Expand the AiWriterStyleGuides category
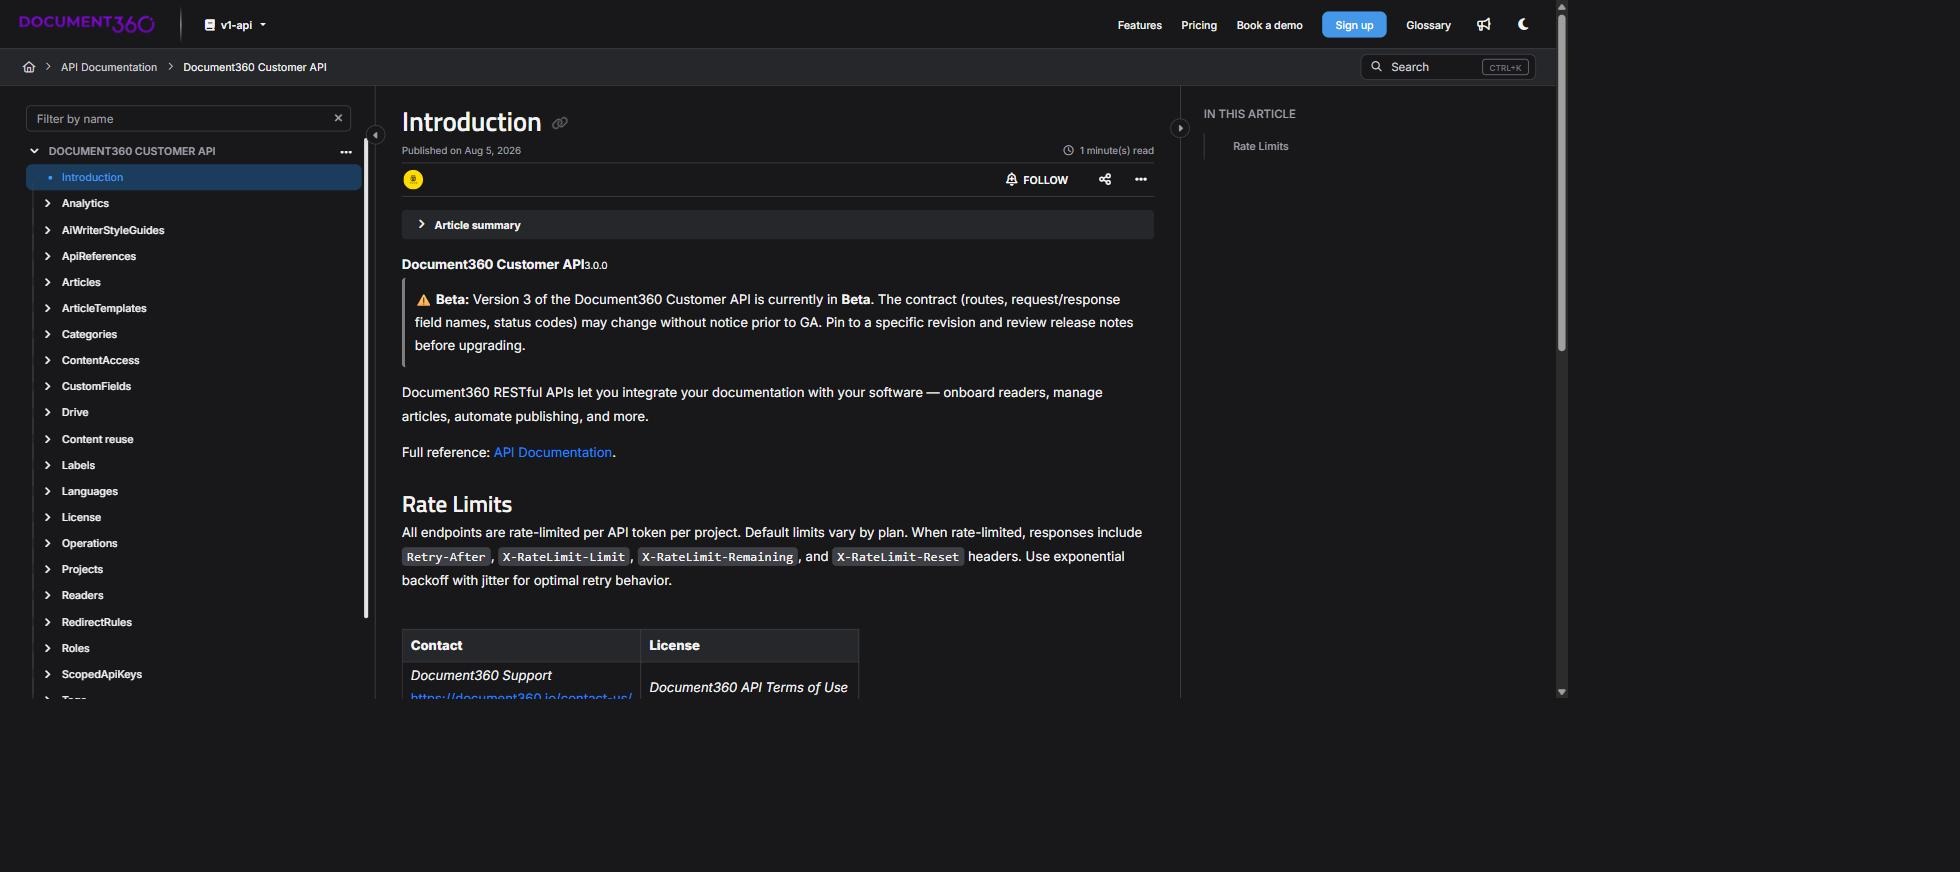This screenshot has width=1960, height=872. click(47, 230)
